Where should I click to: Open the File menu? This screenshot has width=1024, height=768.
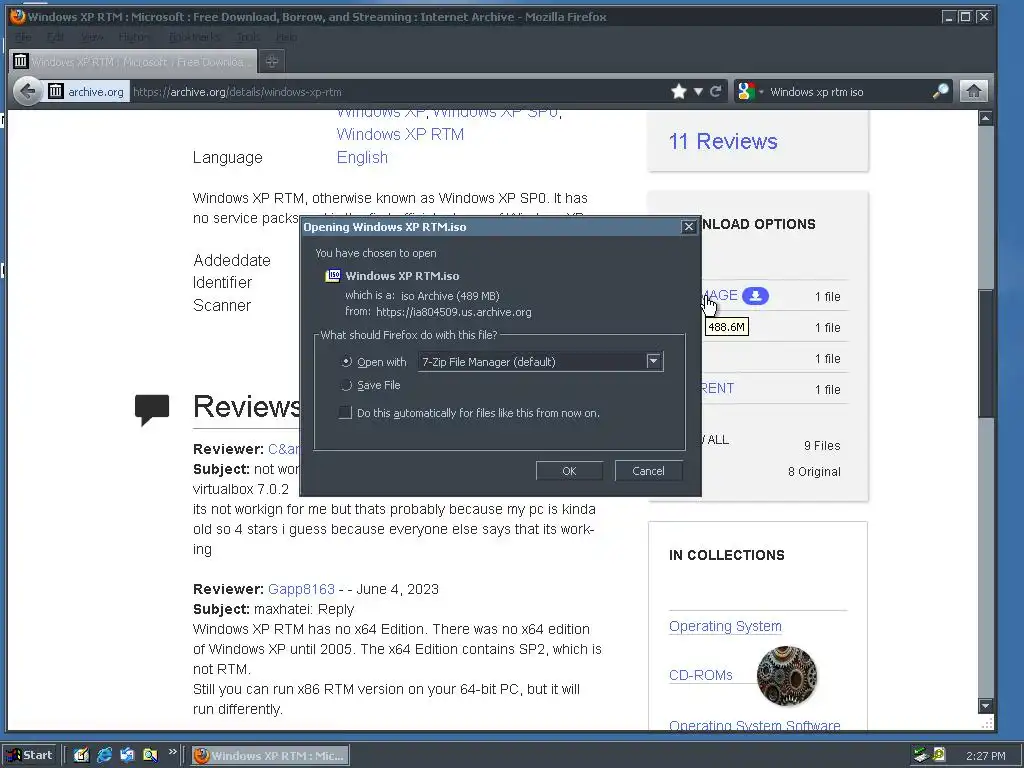pyautogui.click(x=23, y=37)
